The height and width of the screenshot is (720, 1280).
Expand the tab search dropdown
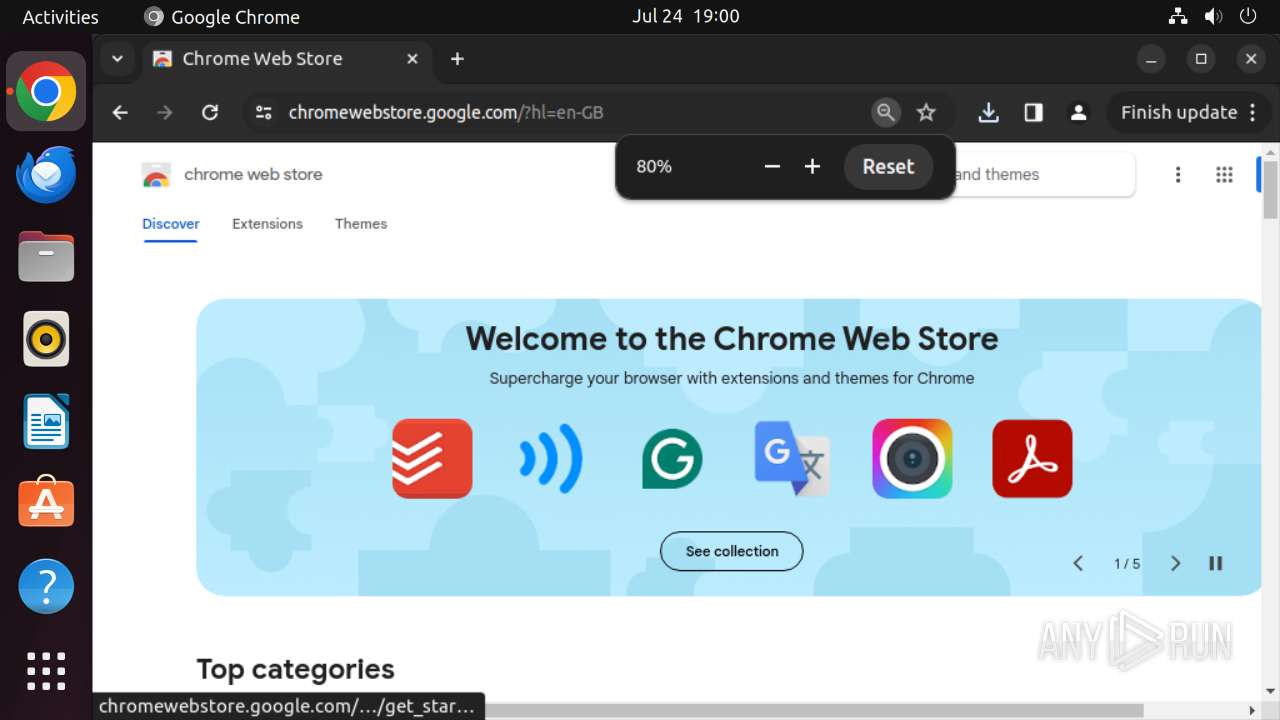pyautogui.click(x=117, y=59)
